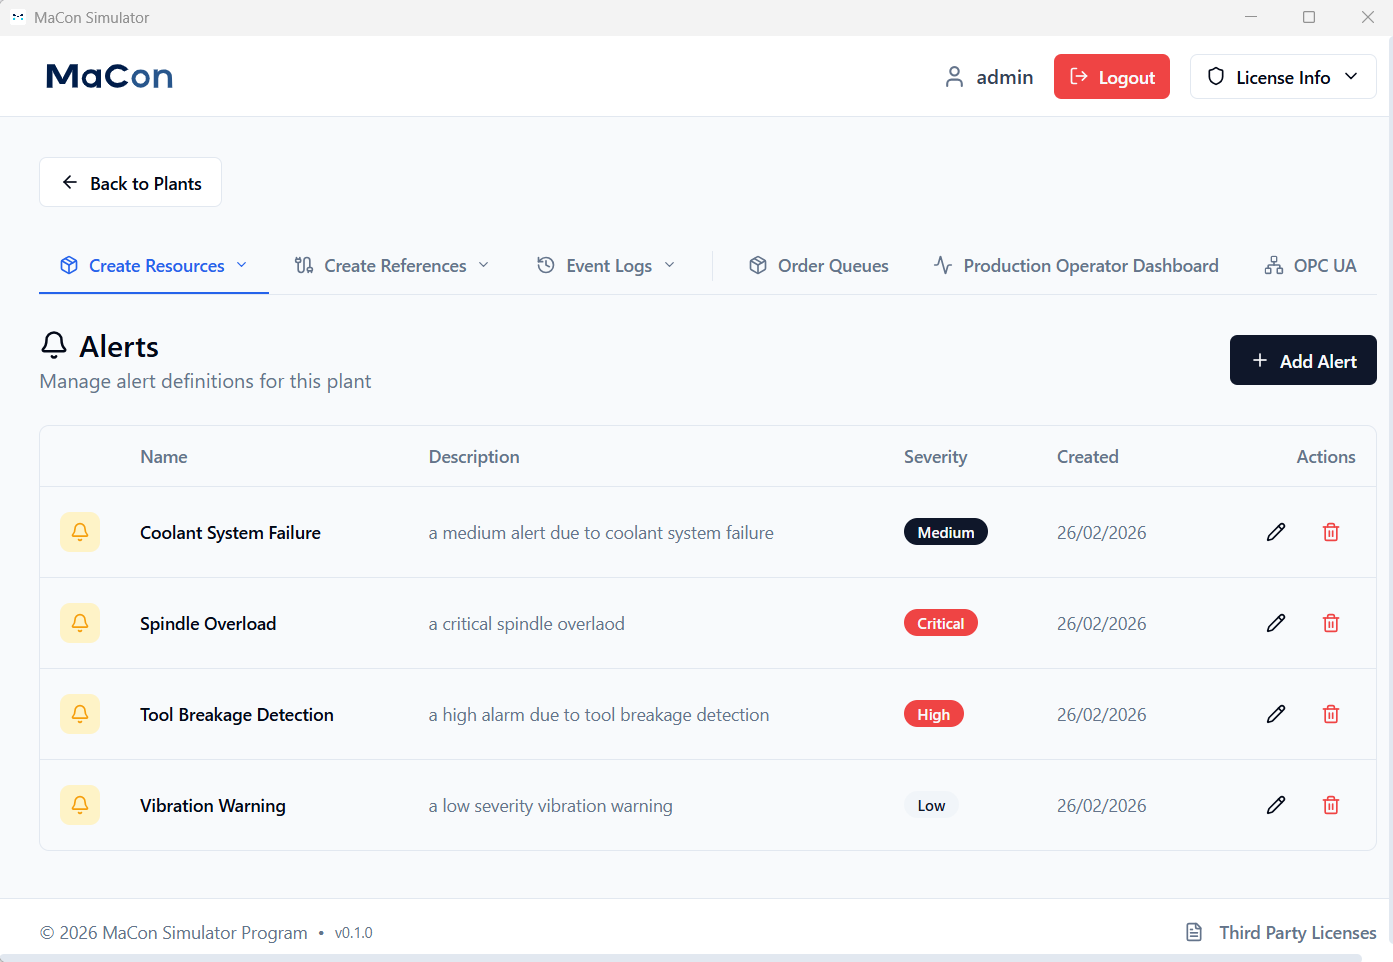Log out using the Logout button
Screen dimensions: 1393x962
click(x=1111, y=77)
